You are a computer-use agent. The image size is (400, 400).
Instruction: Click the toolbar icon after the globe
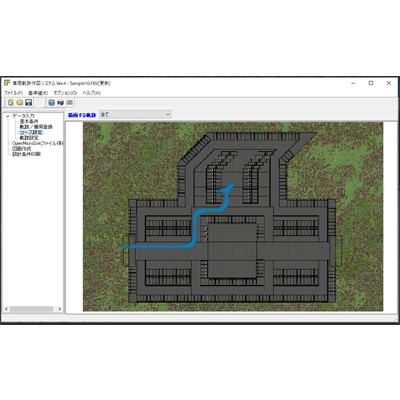pos(60,103)
